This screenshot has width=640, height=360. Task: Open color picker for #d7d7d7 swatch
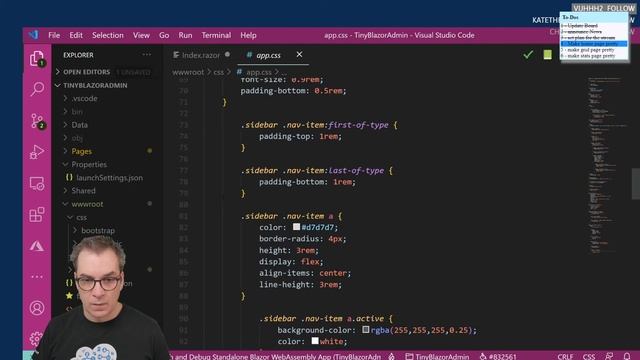coord(296,227)
